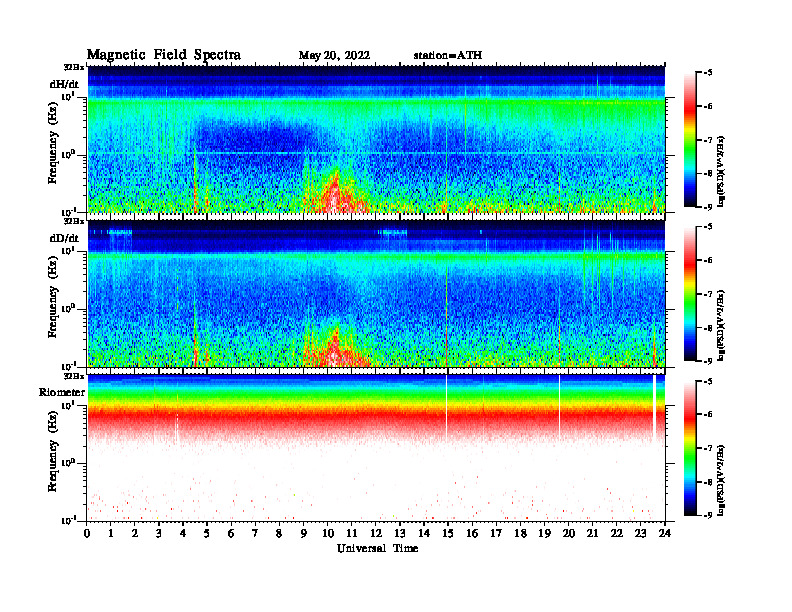The height and width of the screenshot is (612, 792).
Task: Click the "32Hz" label atop dH/dt panel
Action: (x=74, y=67)
